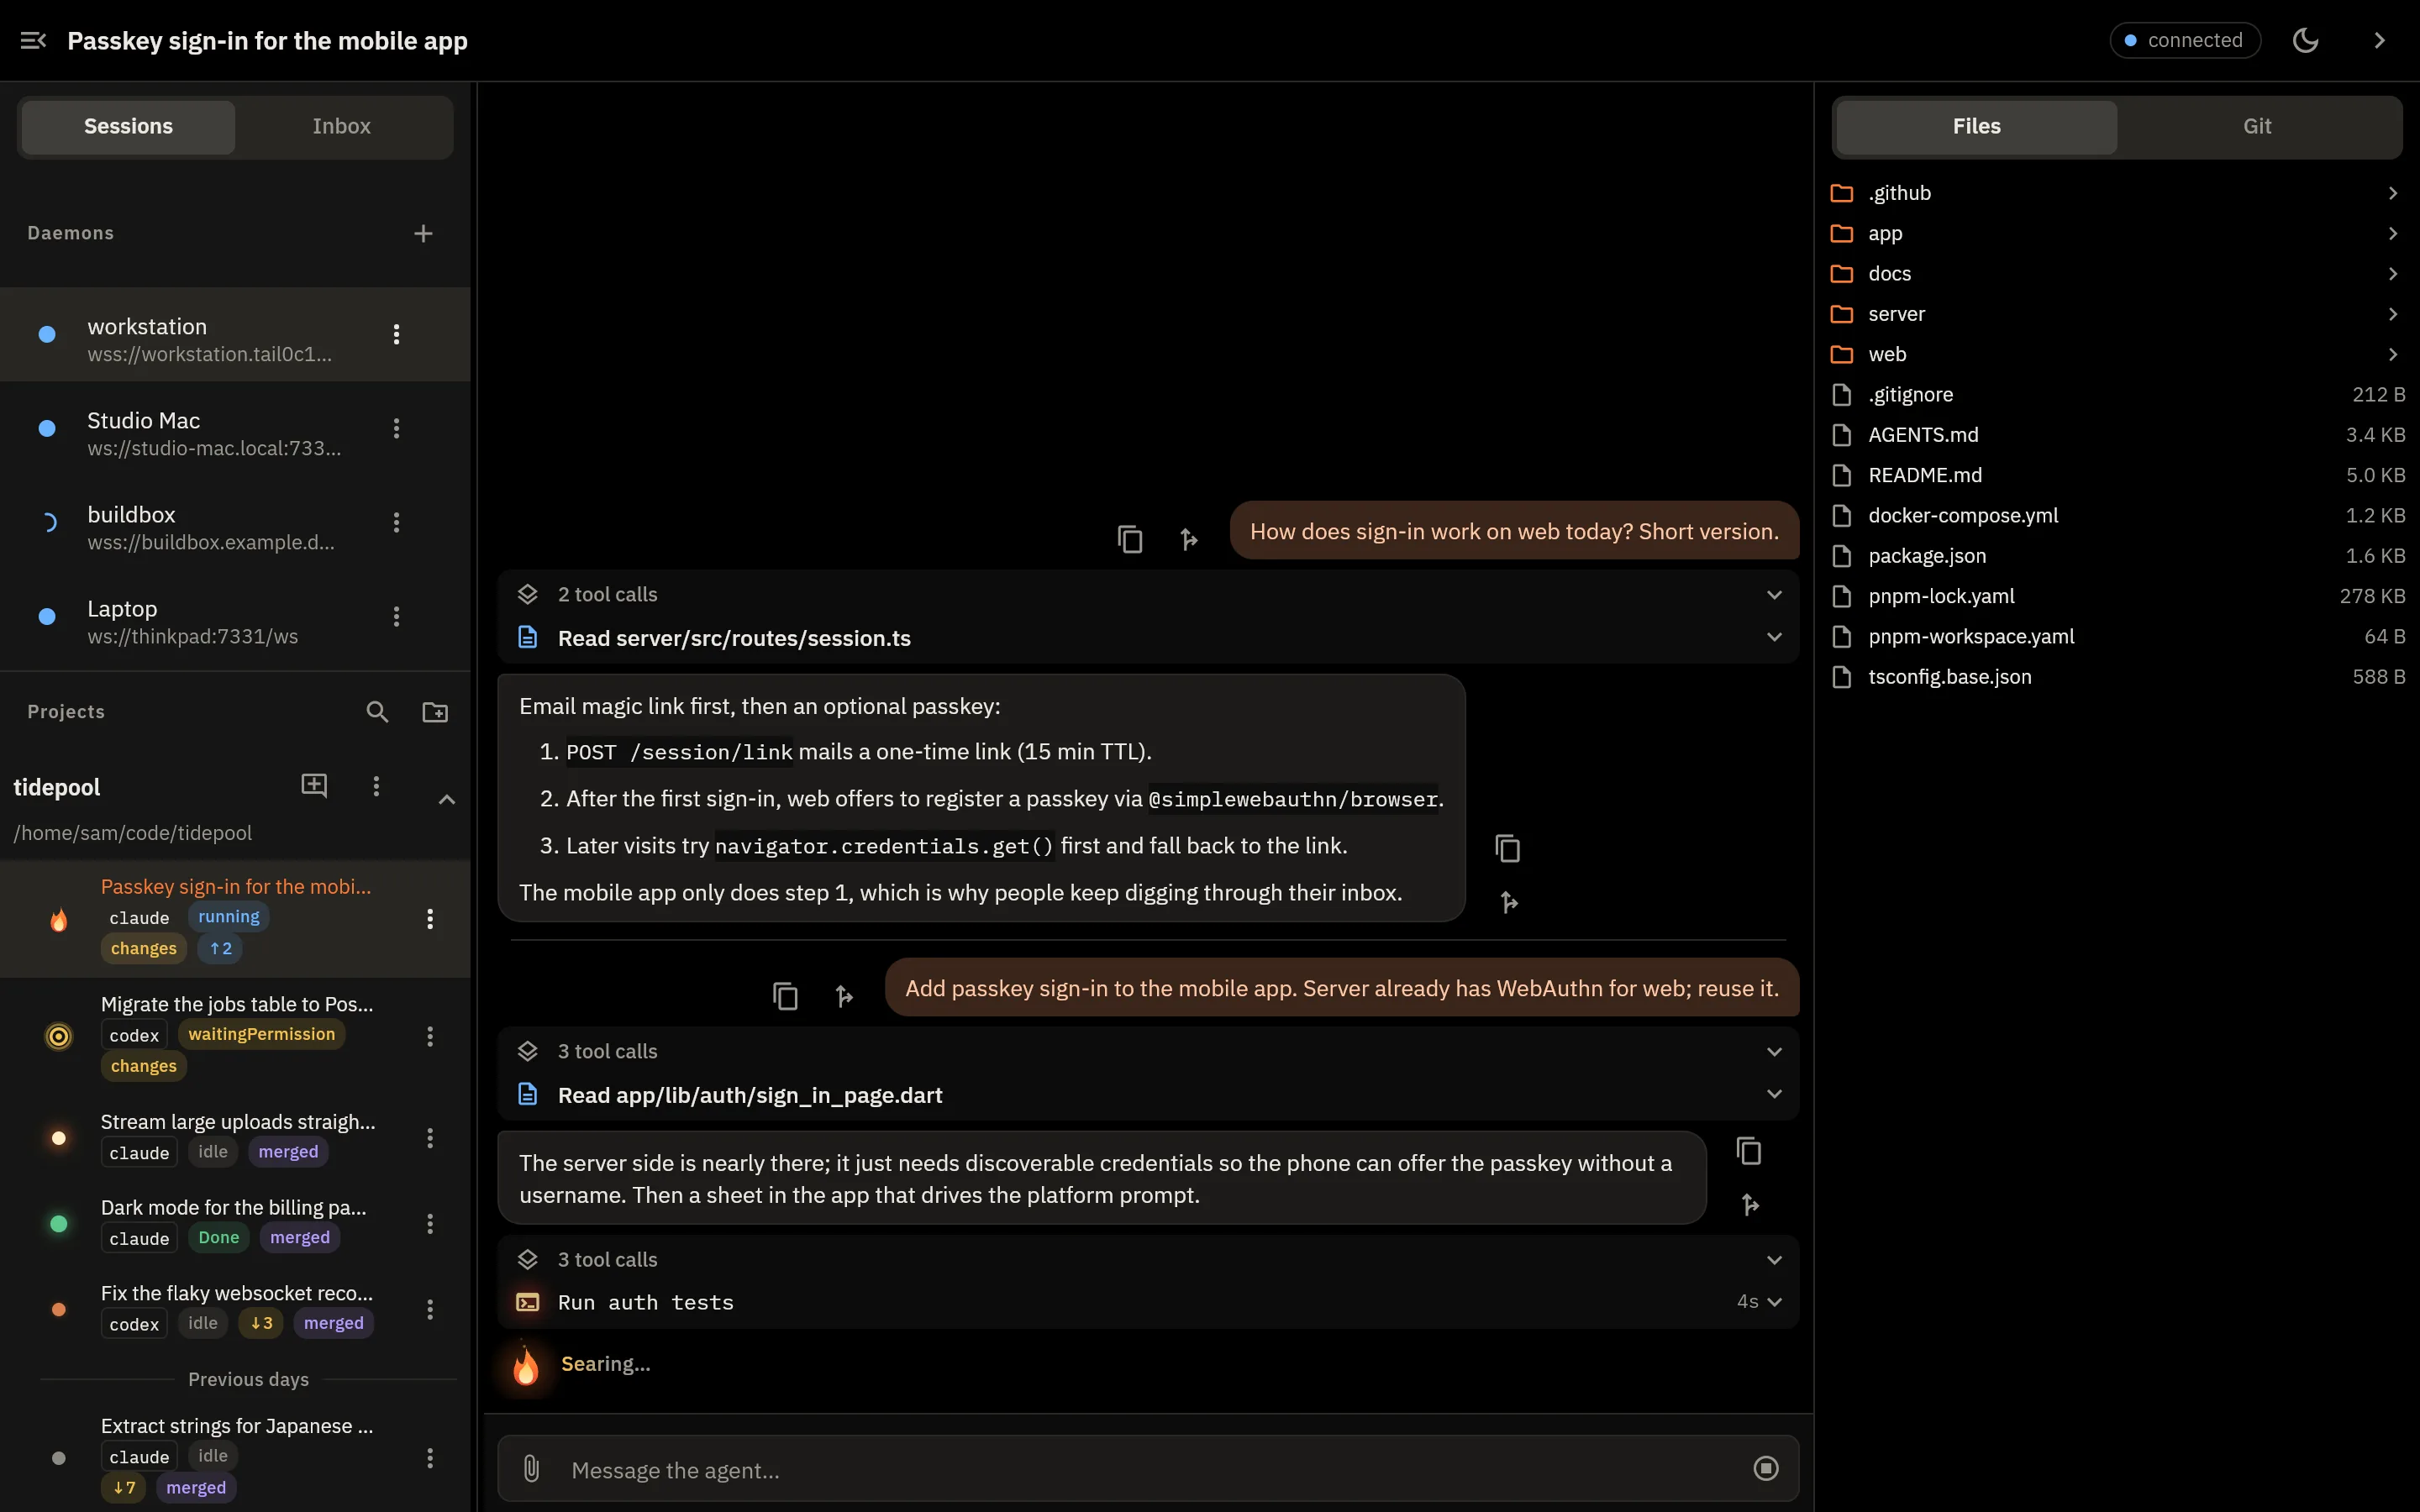Select the Laptop daemon
The image size is (2420, 1512).
[x=235, y=616]
